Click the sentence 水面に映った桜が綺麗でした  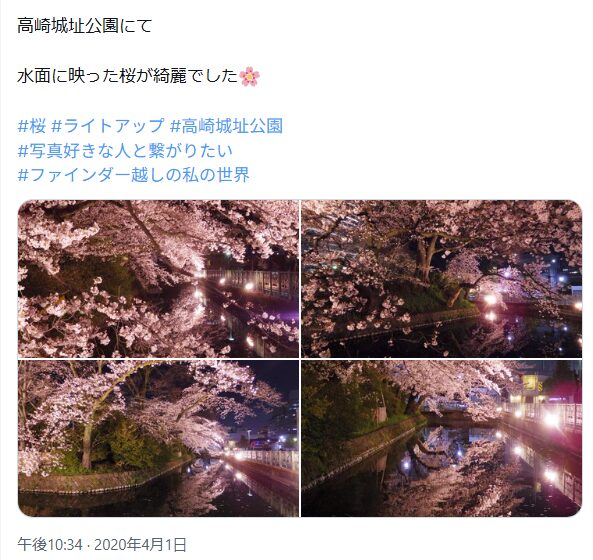coord(127,76)
